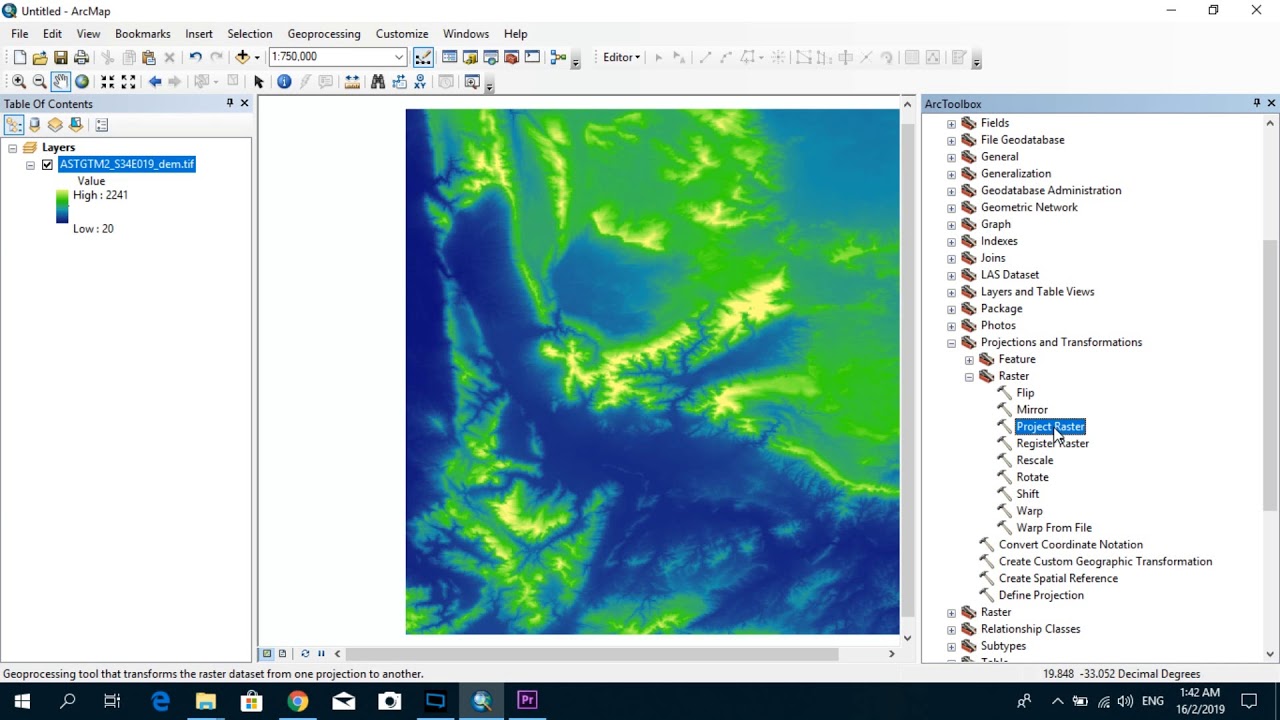The image size is (1280, 720).
Task: Click List By Source icon
Action: coord(35,125)
